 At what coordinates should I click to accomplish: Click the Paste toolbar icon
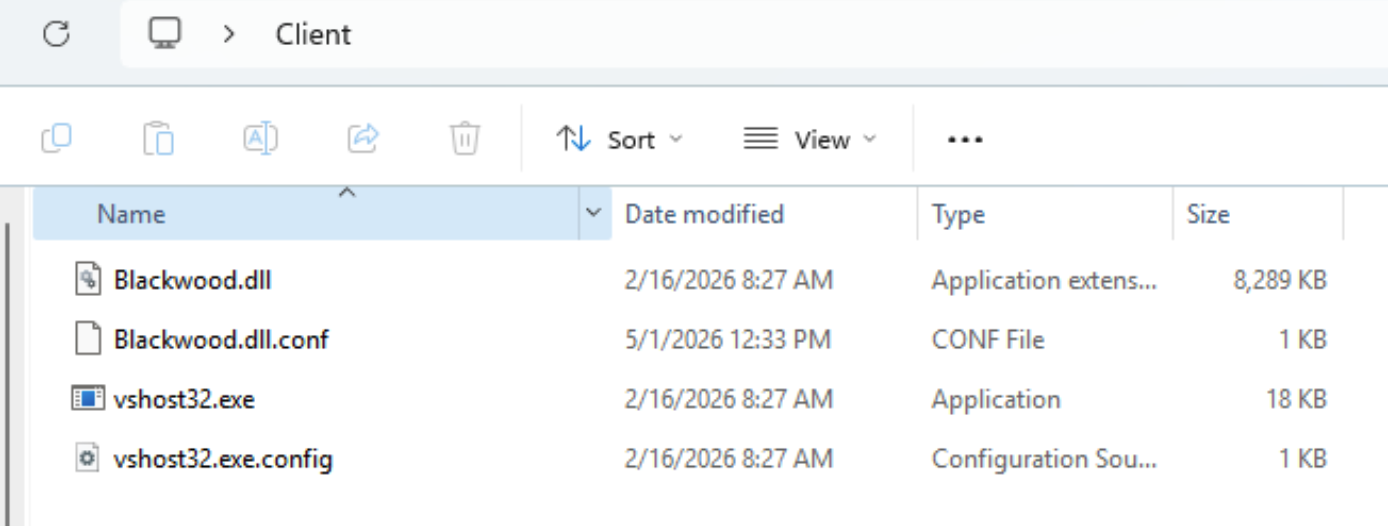[x=158, y=138]
